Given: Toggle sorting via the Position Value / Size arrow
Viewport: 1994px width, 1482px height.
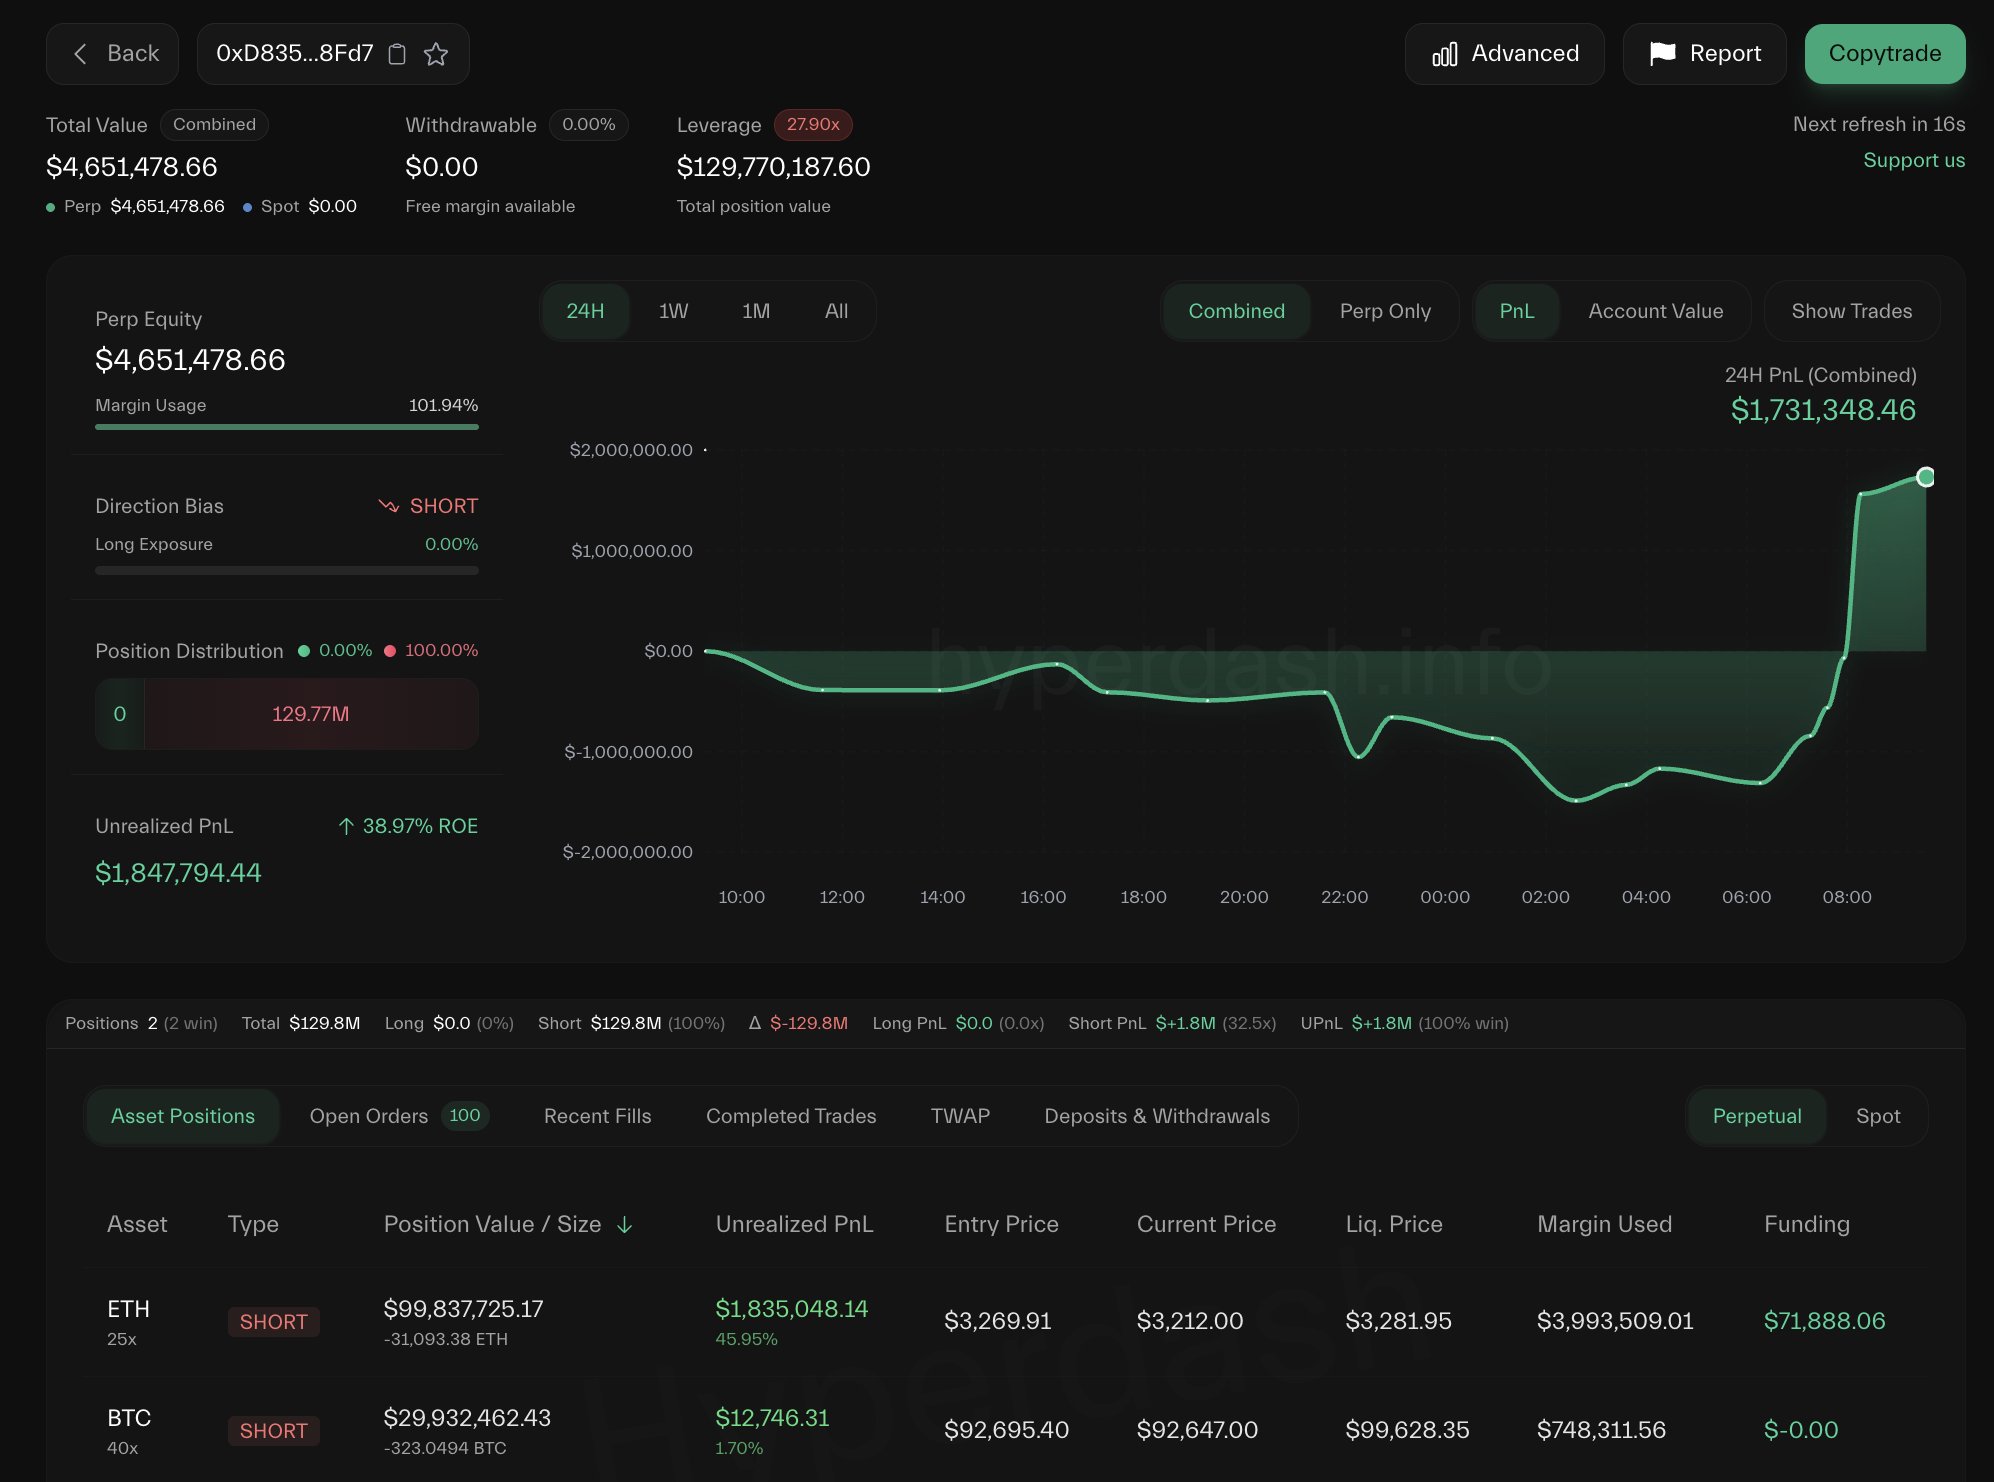Looking at the screenshot, I should (625, 1224).
